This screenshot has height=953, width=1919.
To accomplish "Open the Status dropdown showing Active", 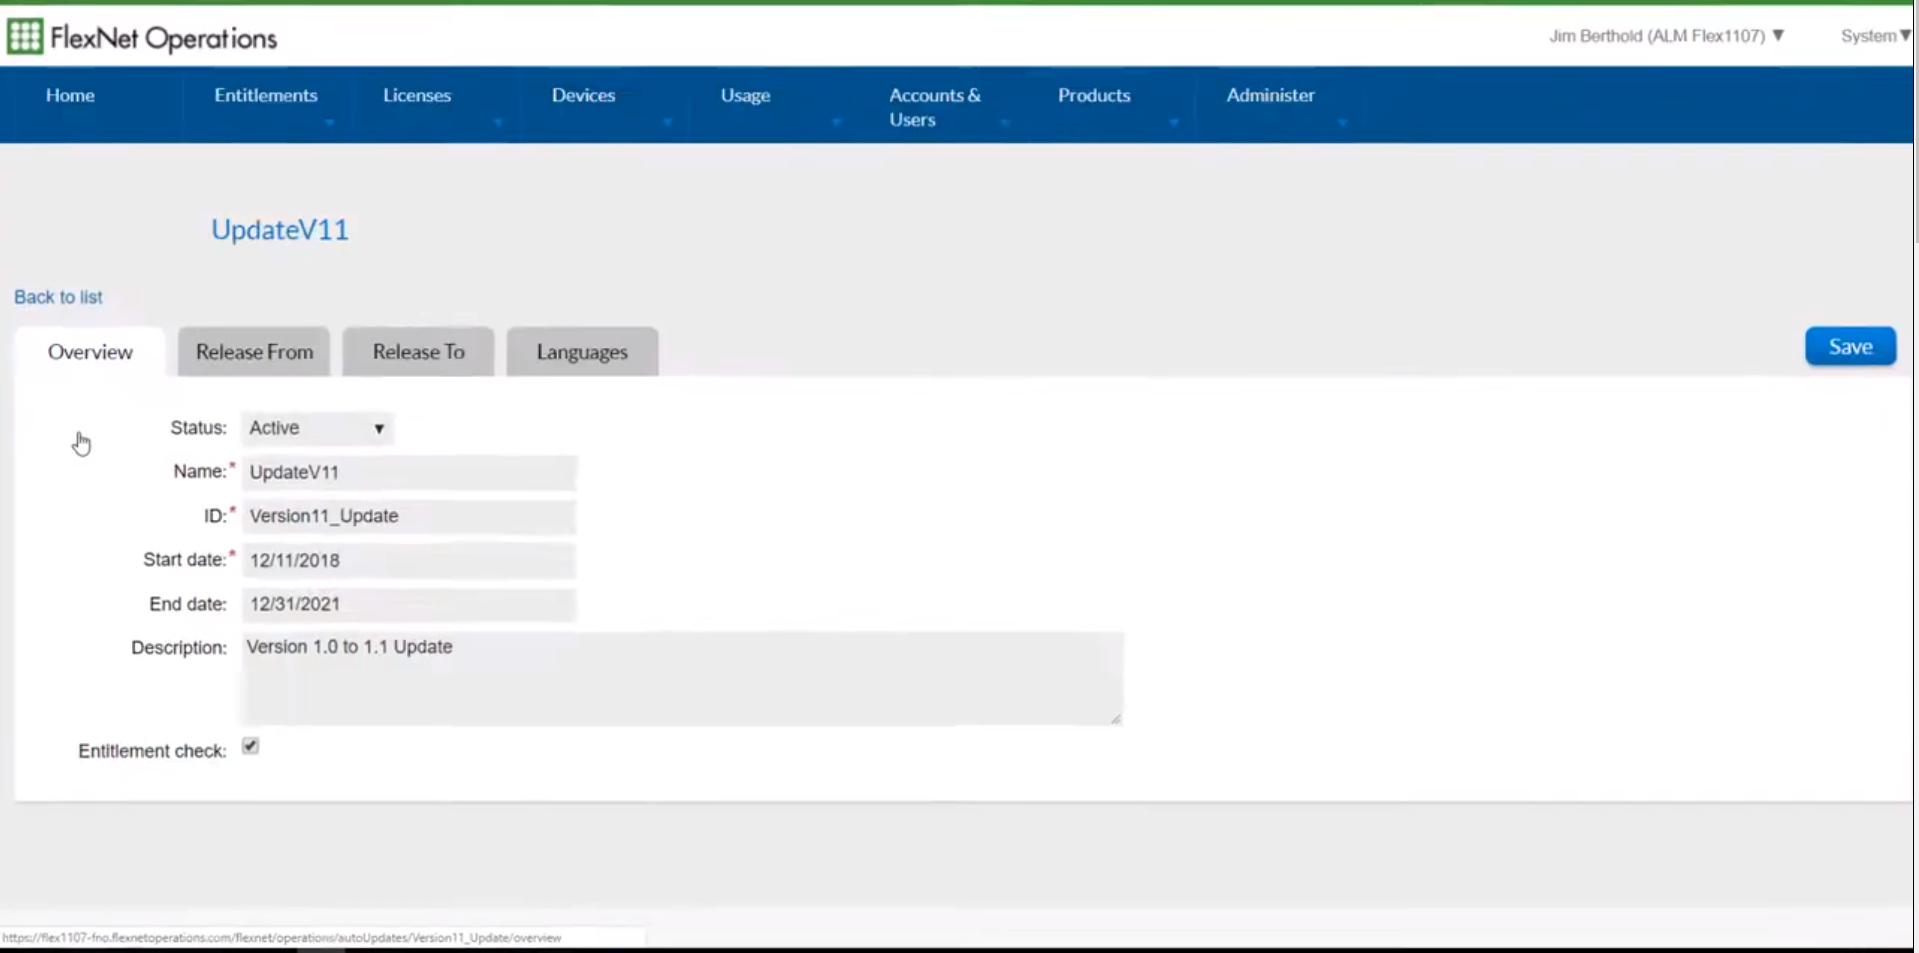I will click(316, 428).
